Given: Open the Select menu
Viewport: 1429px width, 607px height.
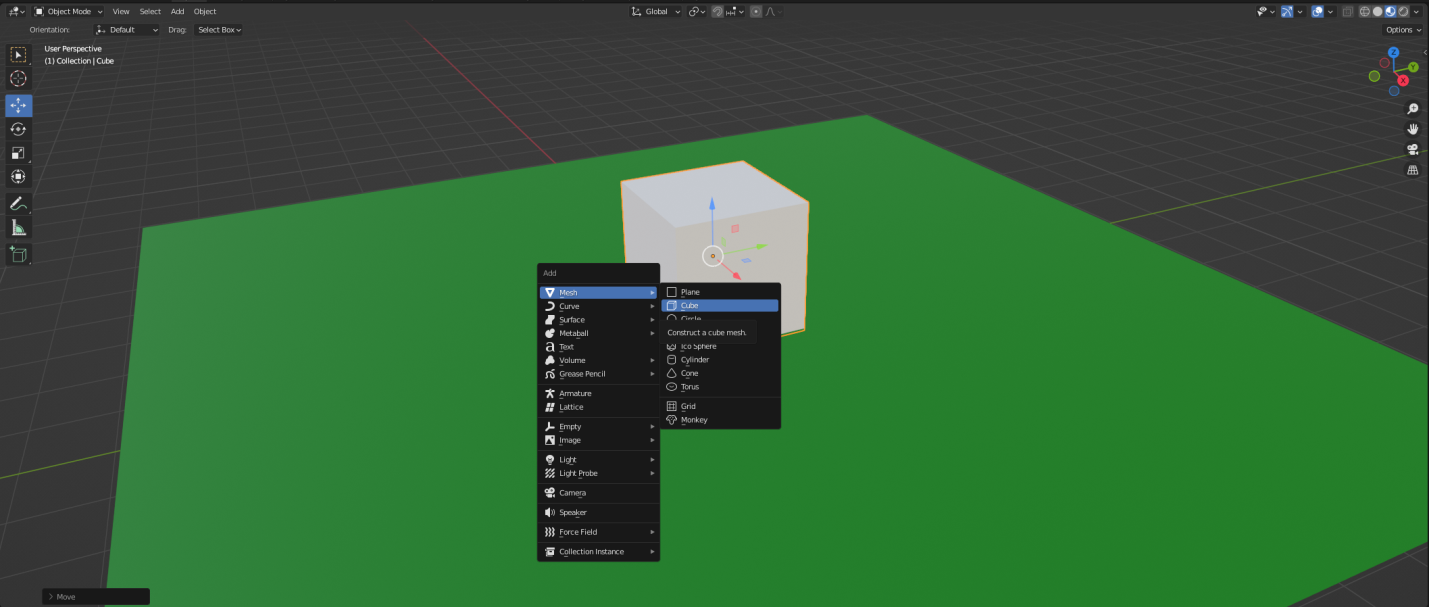Looking at the screenshot, I should click(x=150, y=12).
